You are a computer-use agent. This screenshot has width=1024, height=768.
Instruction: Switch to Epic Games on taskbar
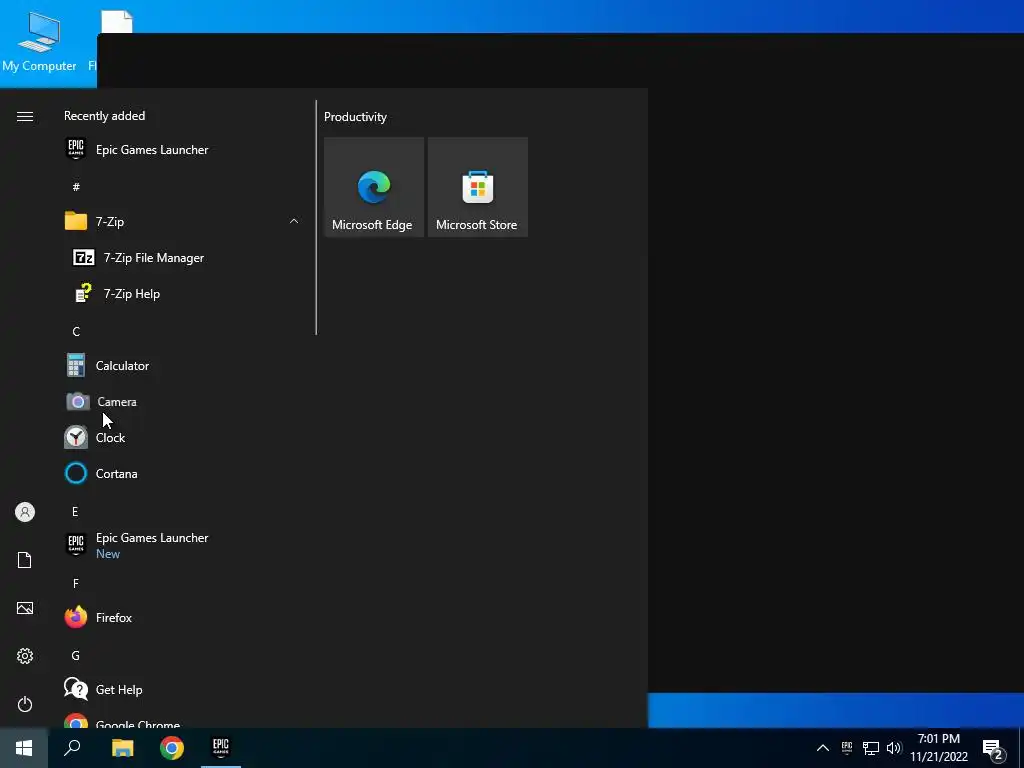coord(221,748)
